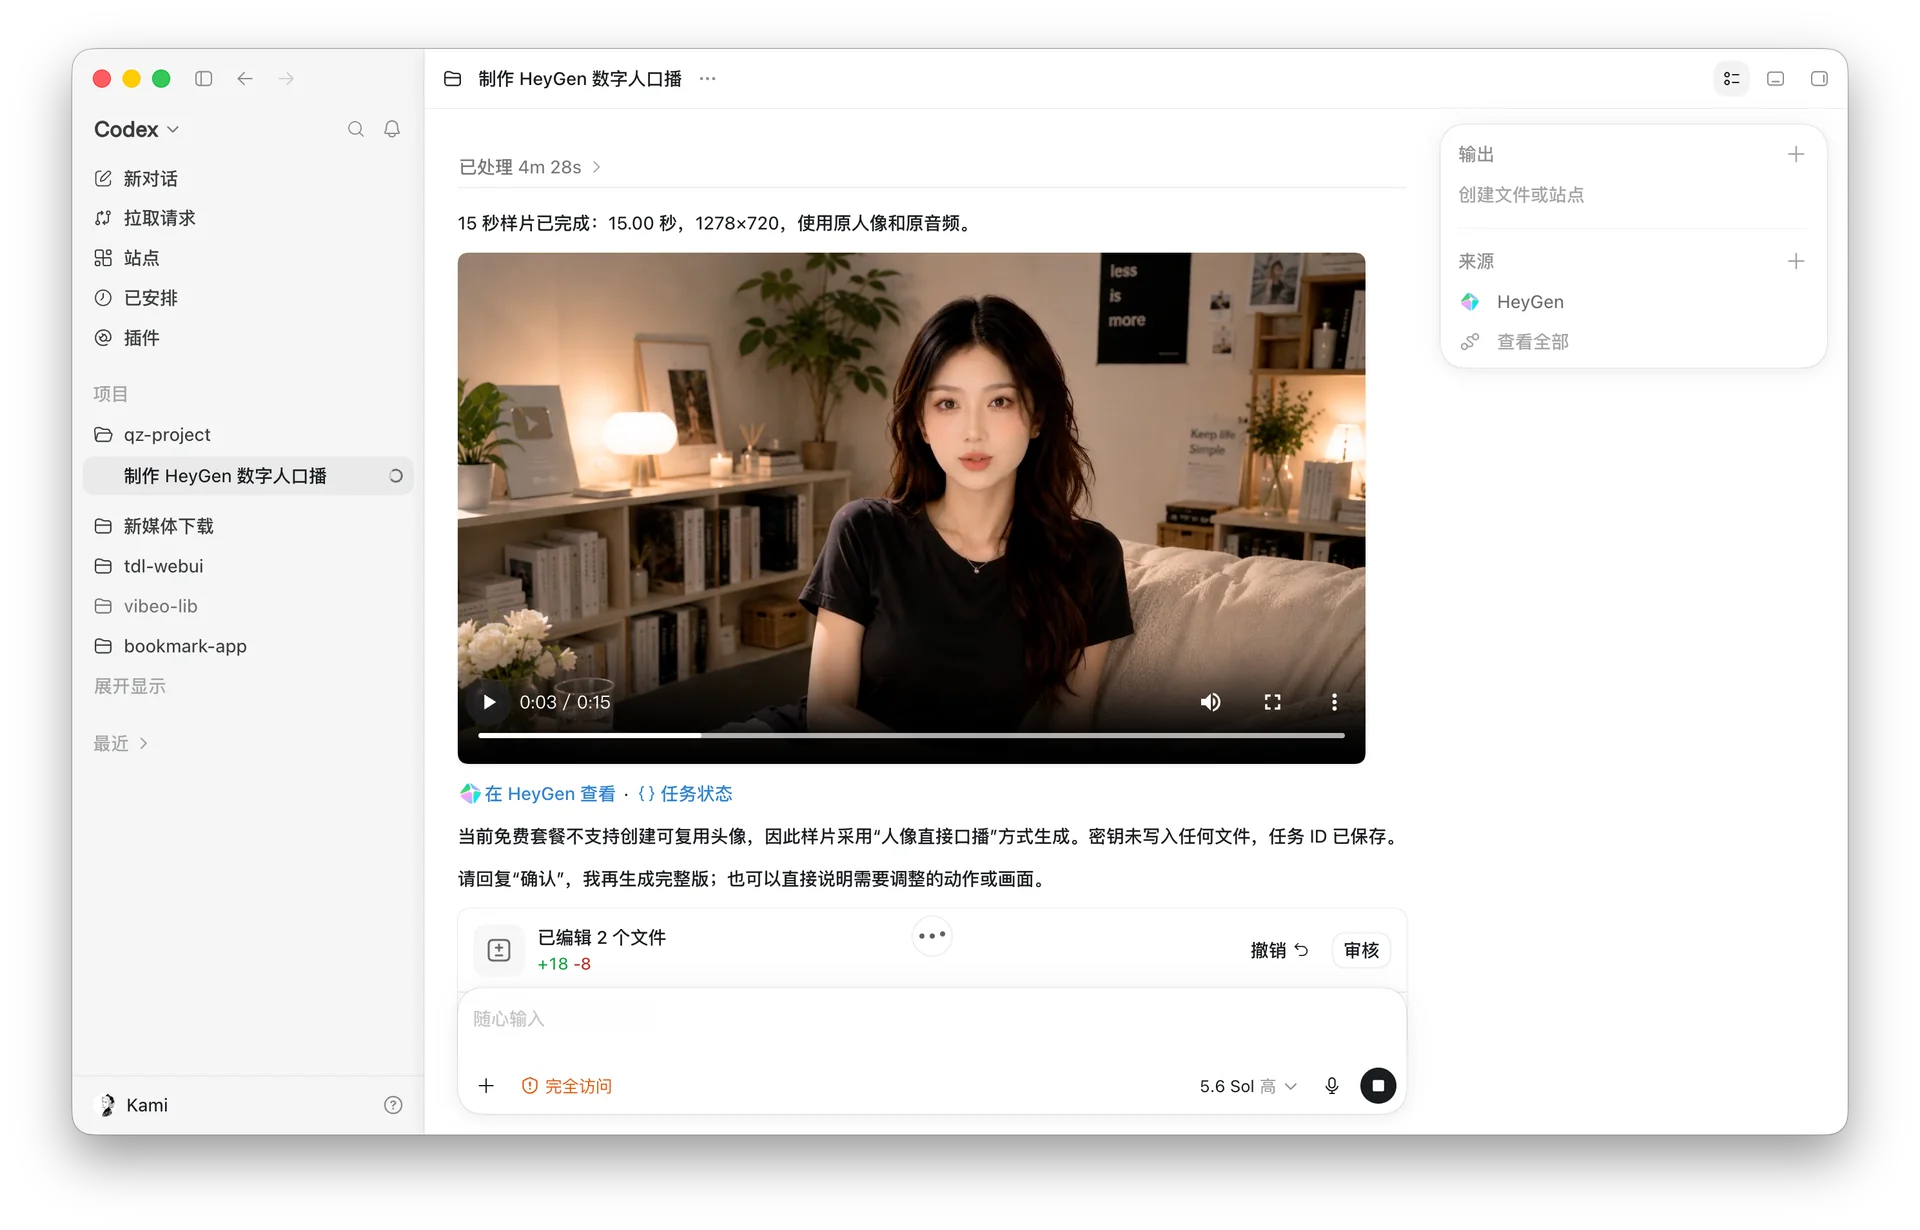This screenshot has height=1230, width=1920.
Task: Click the 审核 review button
Action: coord(1361,950)
